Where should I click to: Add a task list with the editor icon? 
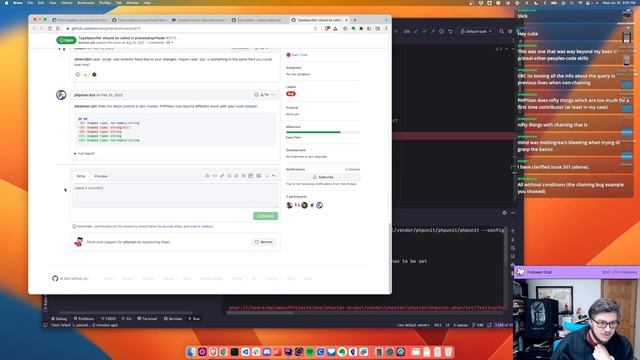[x=244, y=176]
